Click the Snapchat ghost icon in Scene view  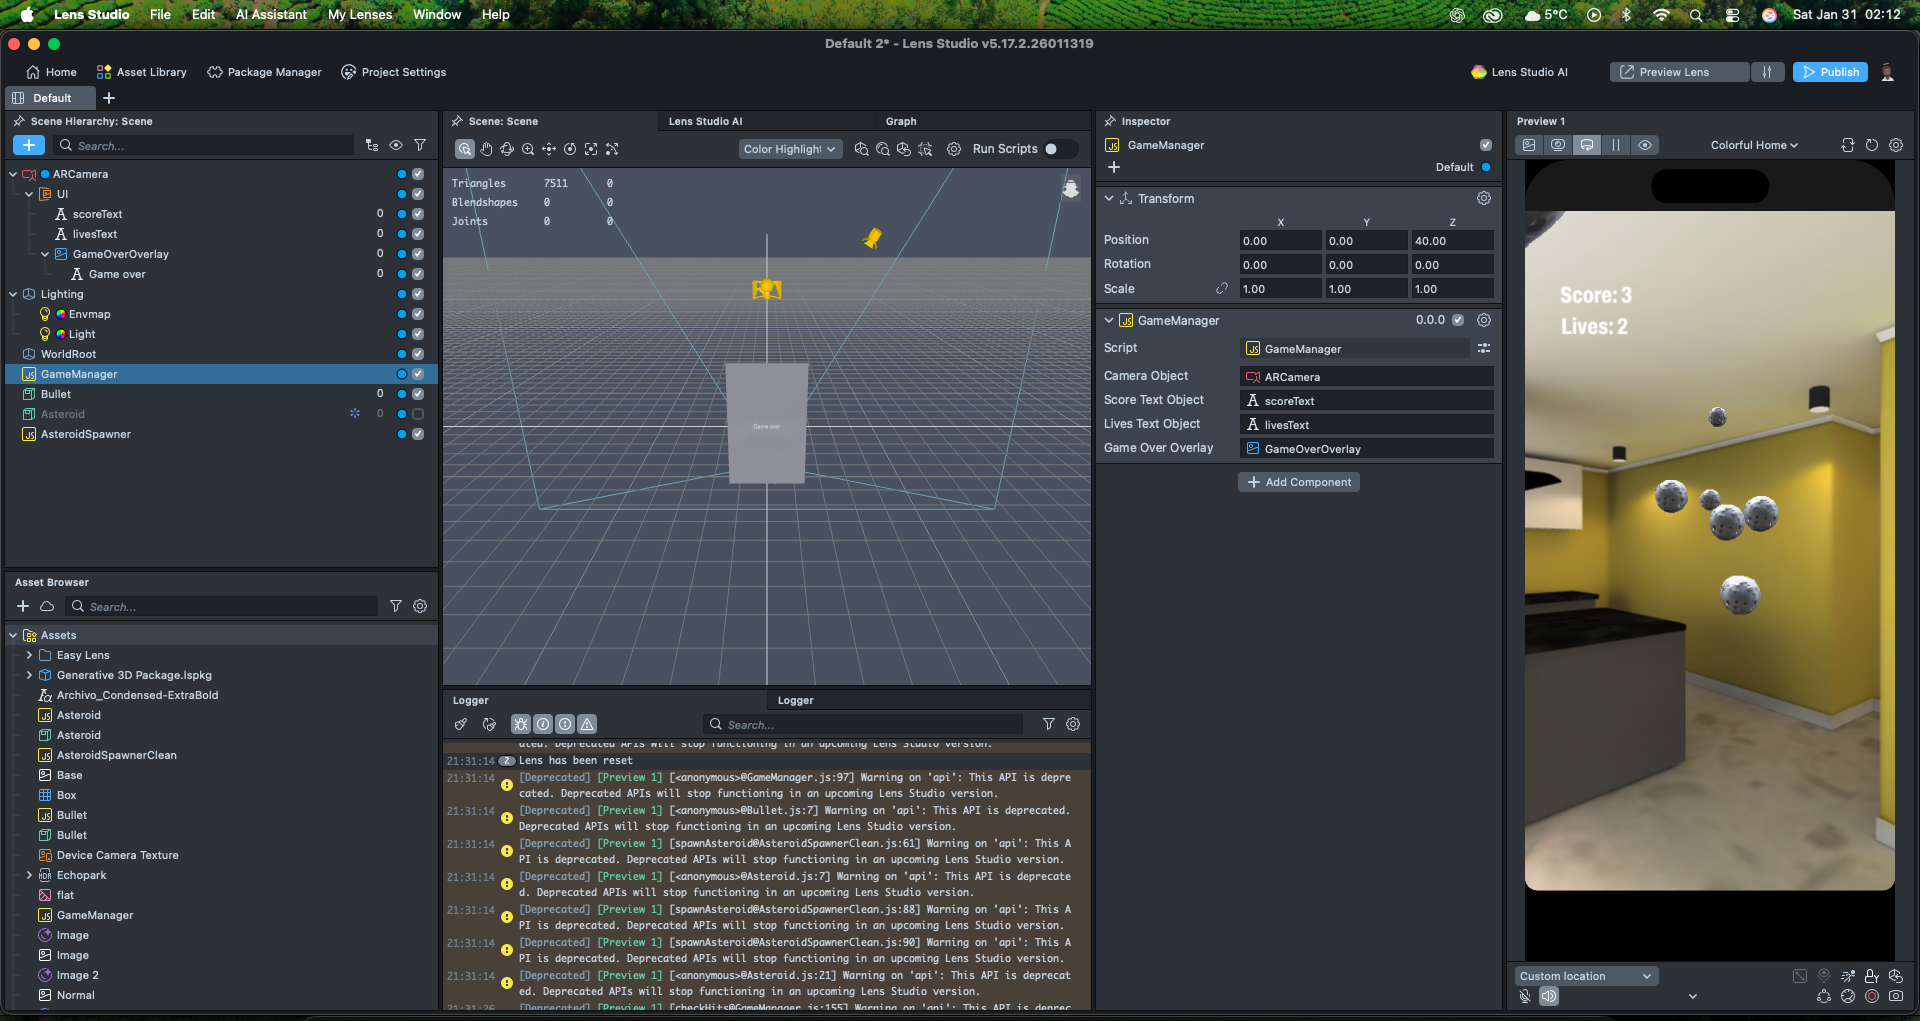coord(1071,189)
